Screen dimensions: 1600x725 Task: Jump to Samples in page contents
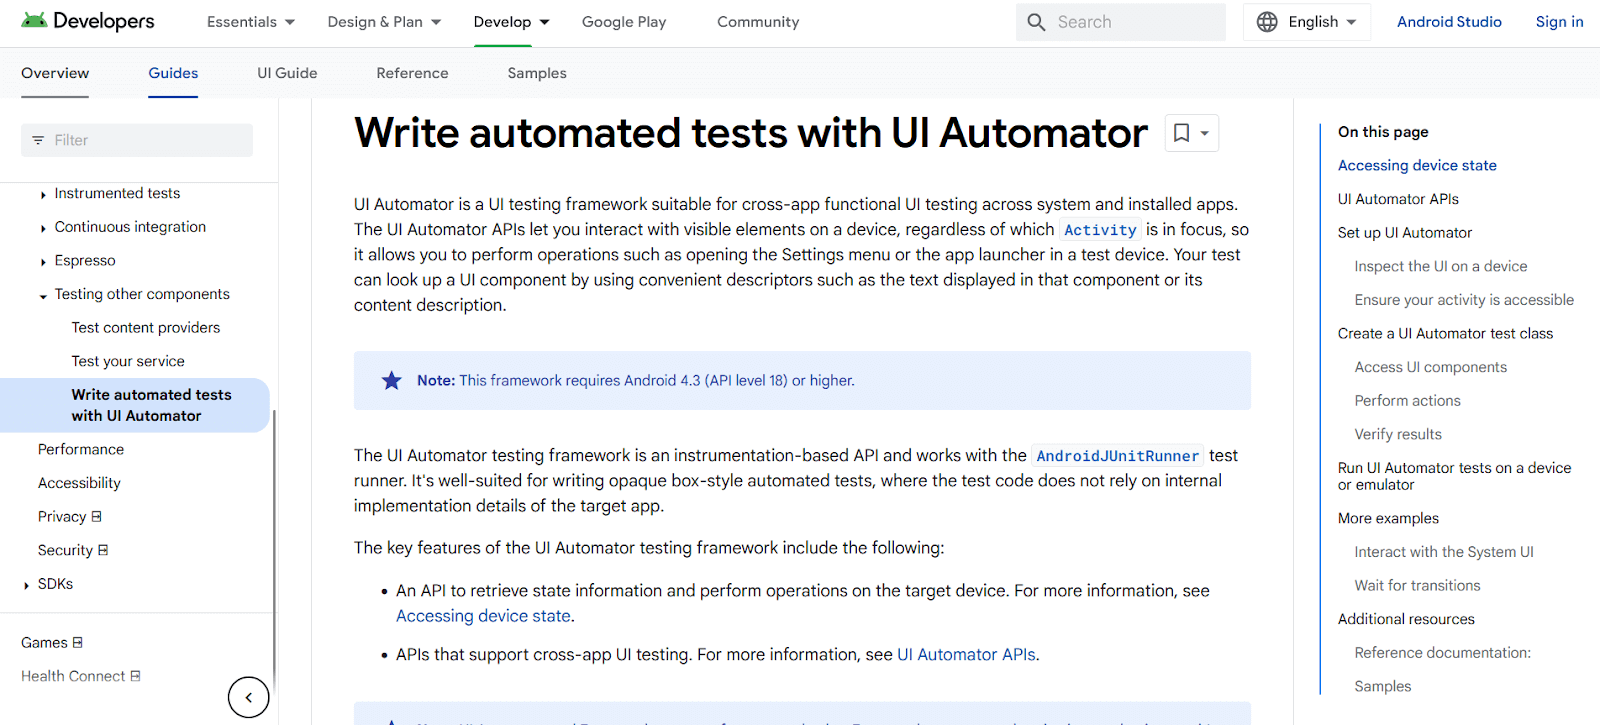1383,687
